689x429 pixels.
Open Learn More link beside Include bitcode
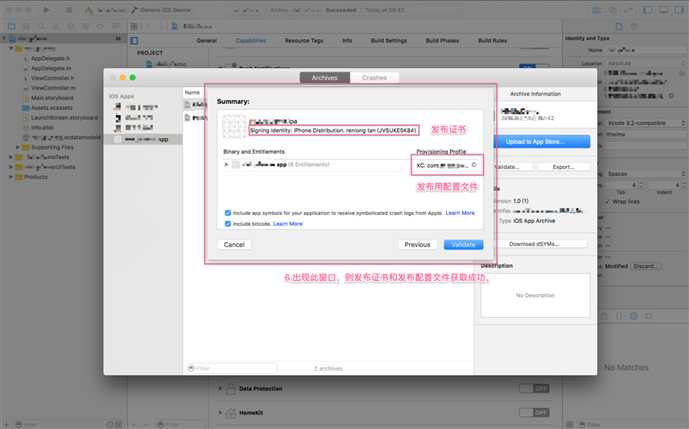coord(288,224)
